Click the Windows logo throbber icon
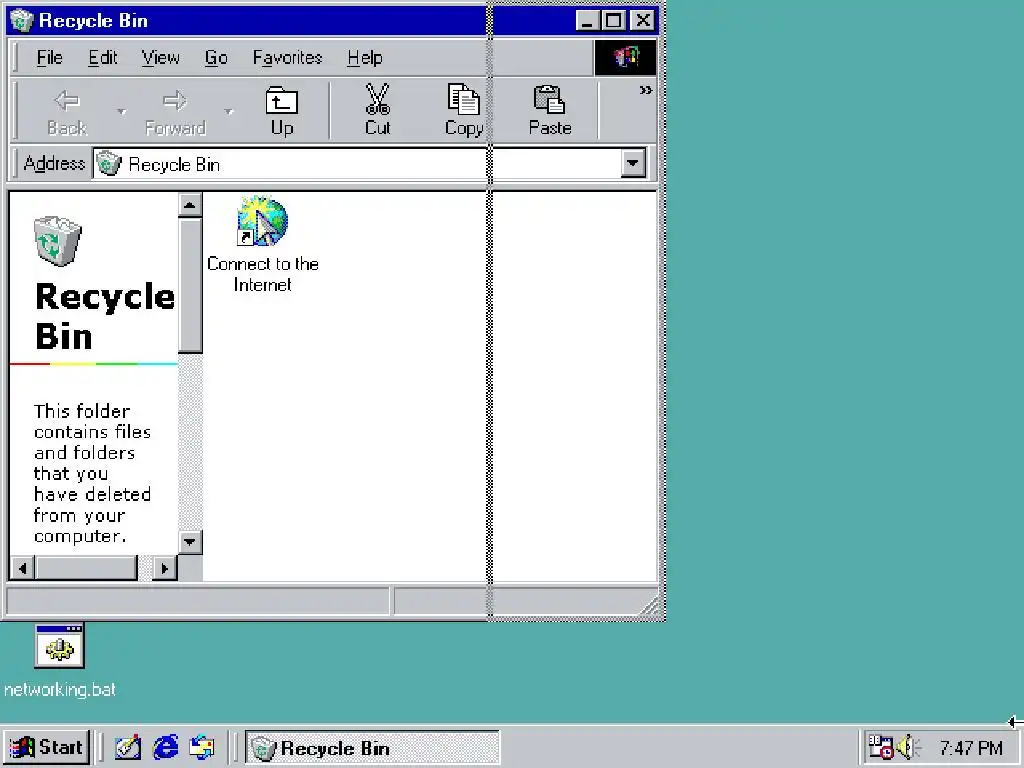This screenshot has height=768, width=1024. tap(626, 57)
